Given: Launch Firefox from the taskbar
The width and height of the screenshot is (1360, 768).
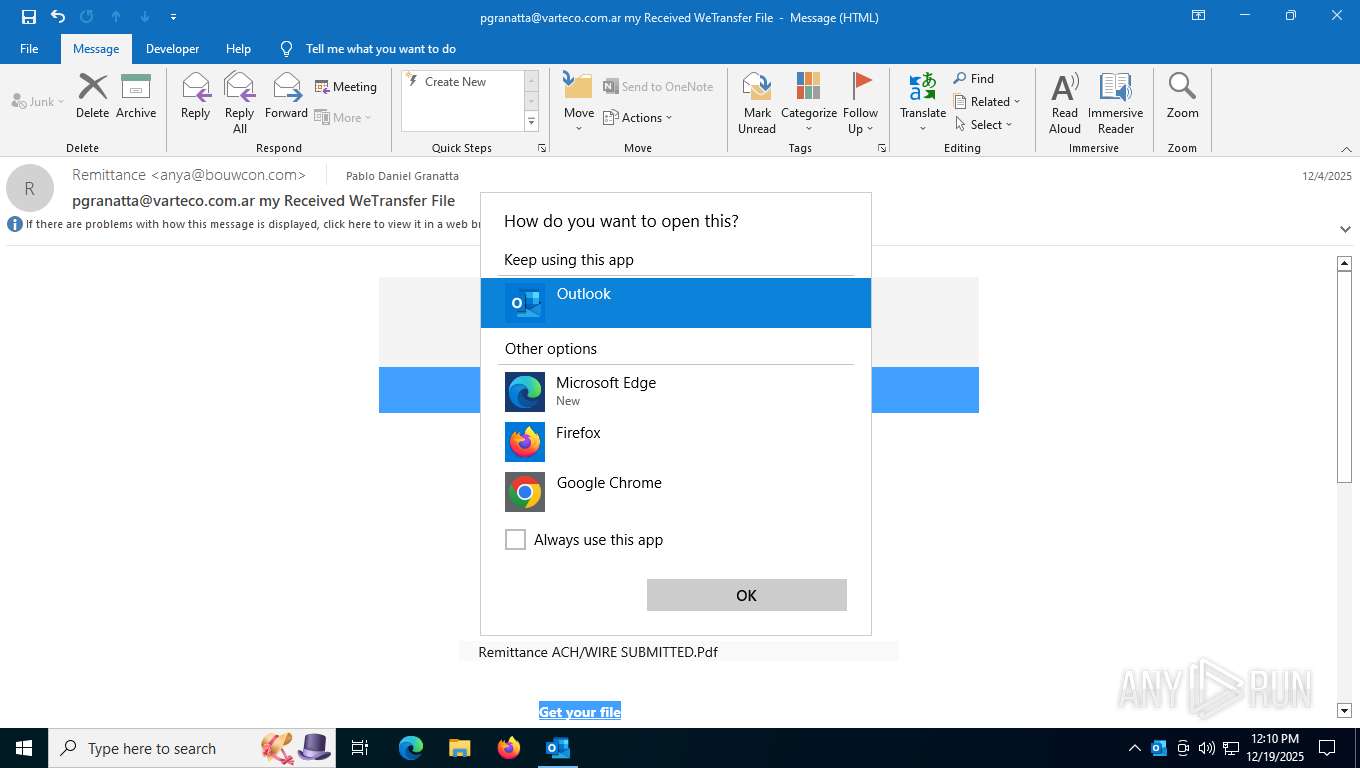Looking at the screenshot, I should [x=509, y=748].
